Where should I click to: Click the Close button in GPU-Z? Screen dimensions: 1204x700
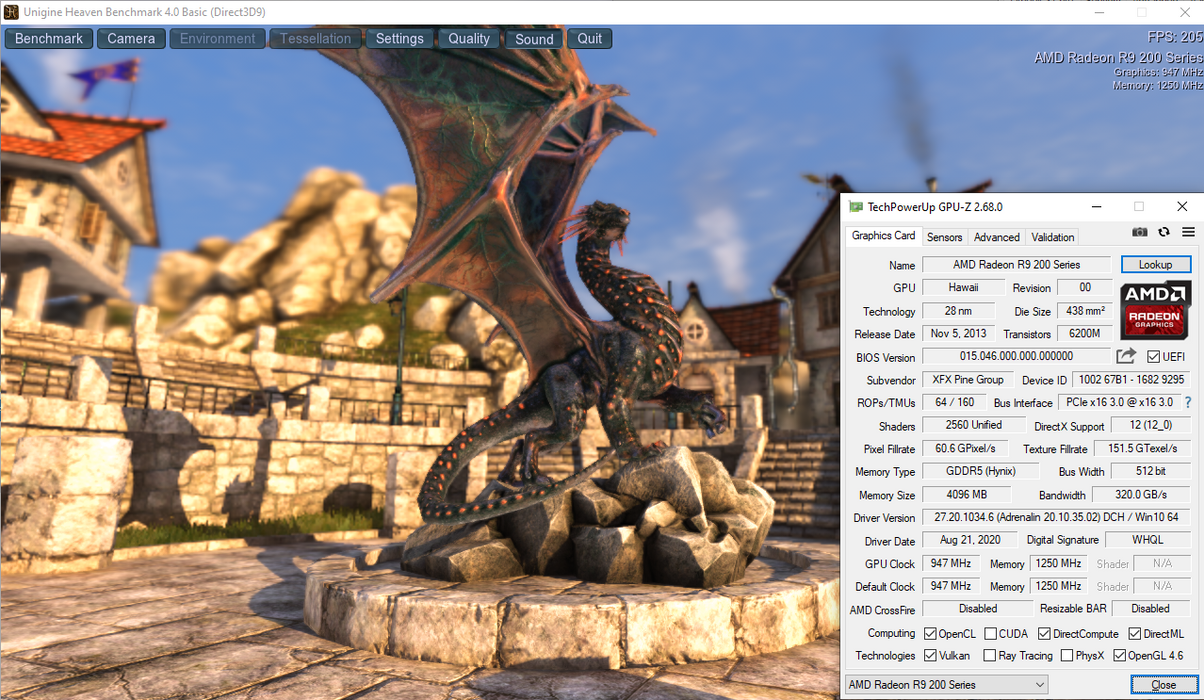[1163, 685]
